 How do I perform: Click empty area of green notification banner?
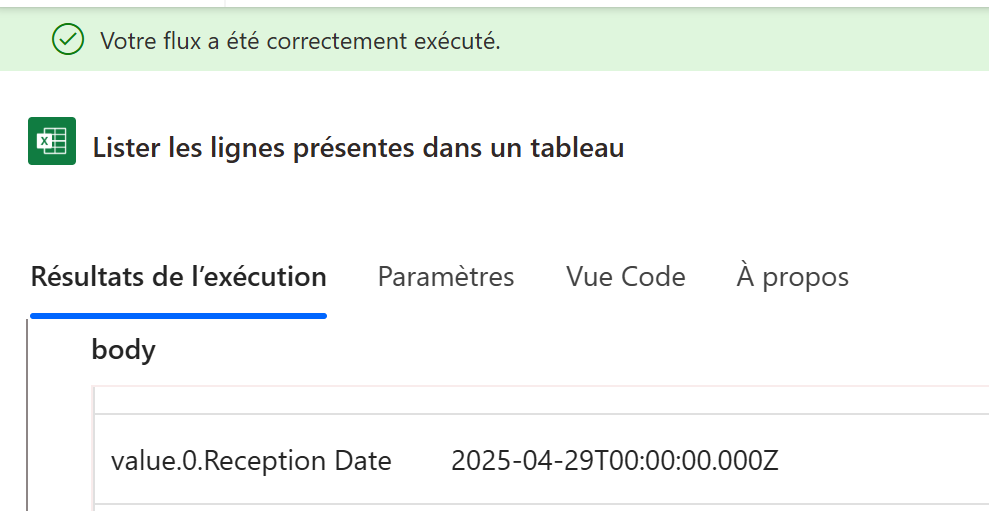coord(744,40)
